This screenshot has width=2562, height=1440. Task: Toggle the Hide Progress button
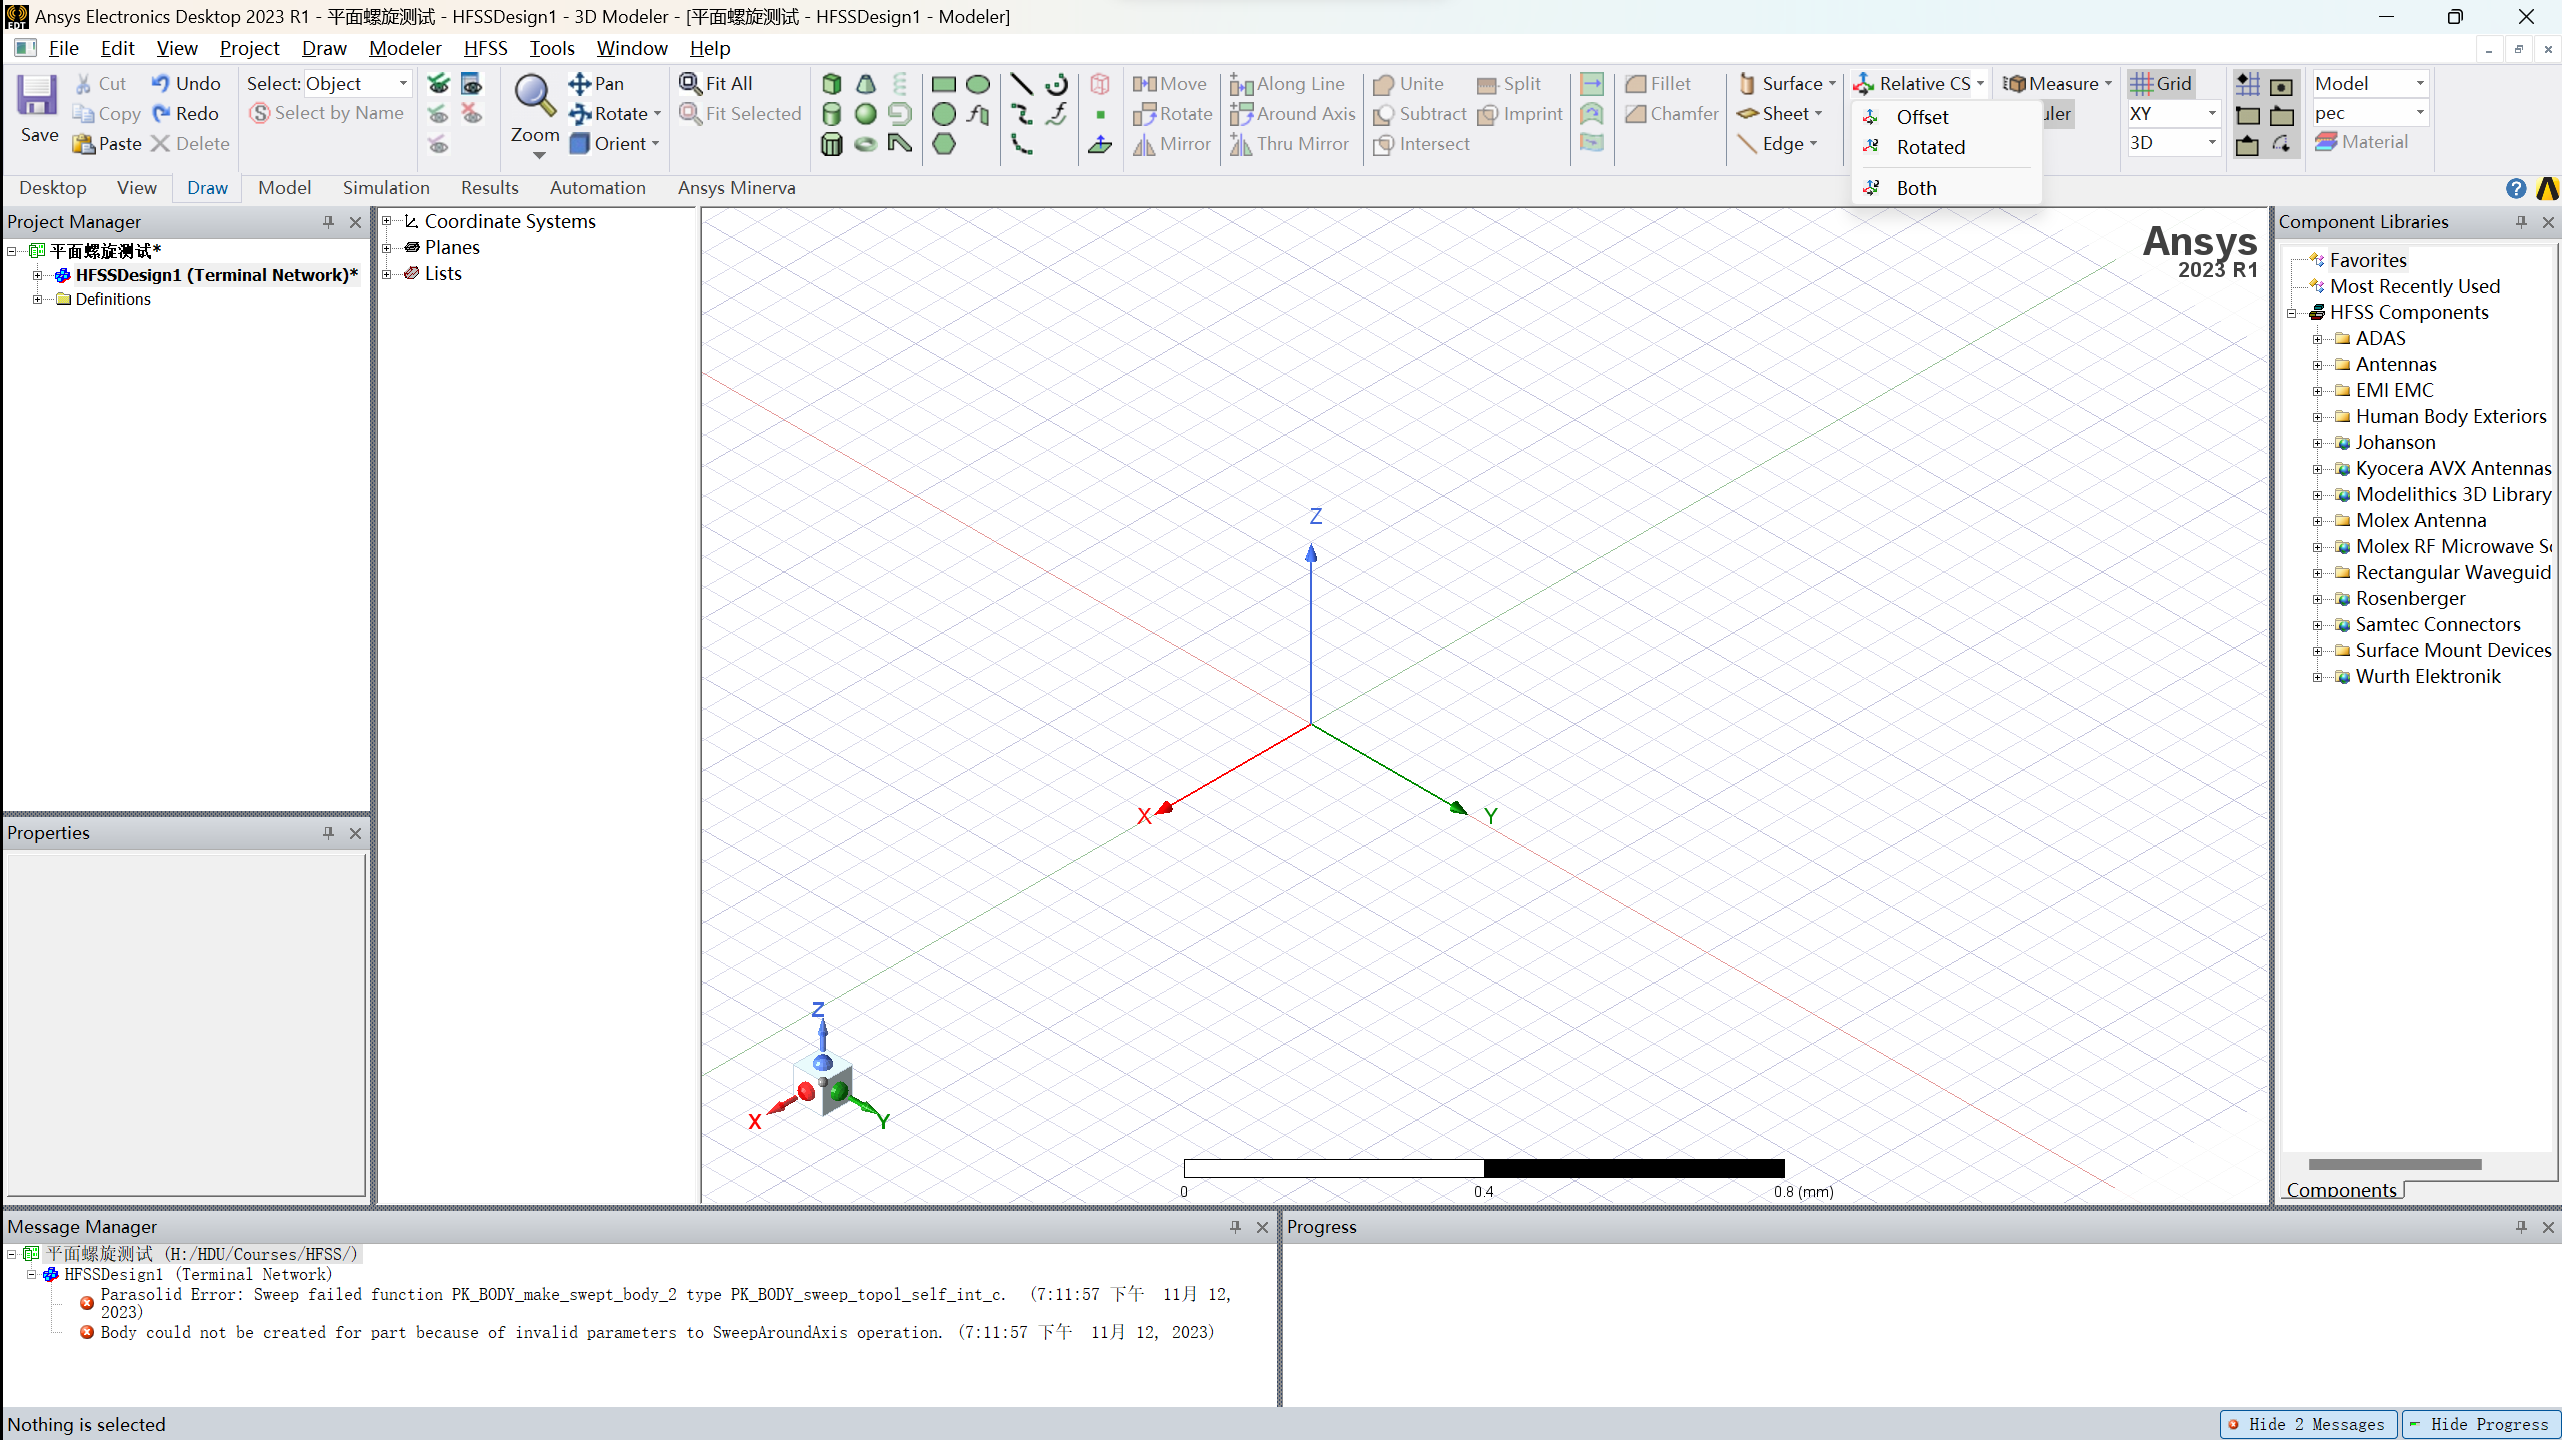(x=2480, y=1424)
